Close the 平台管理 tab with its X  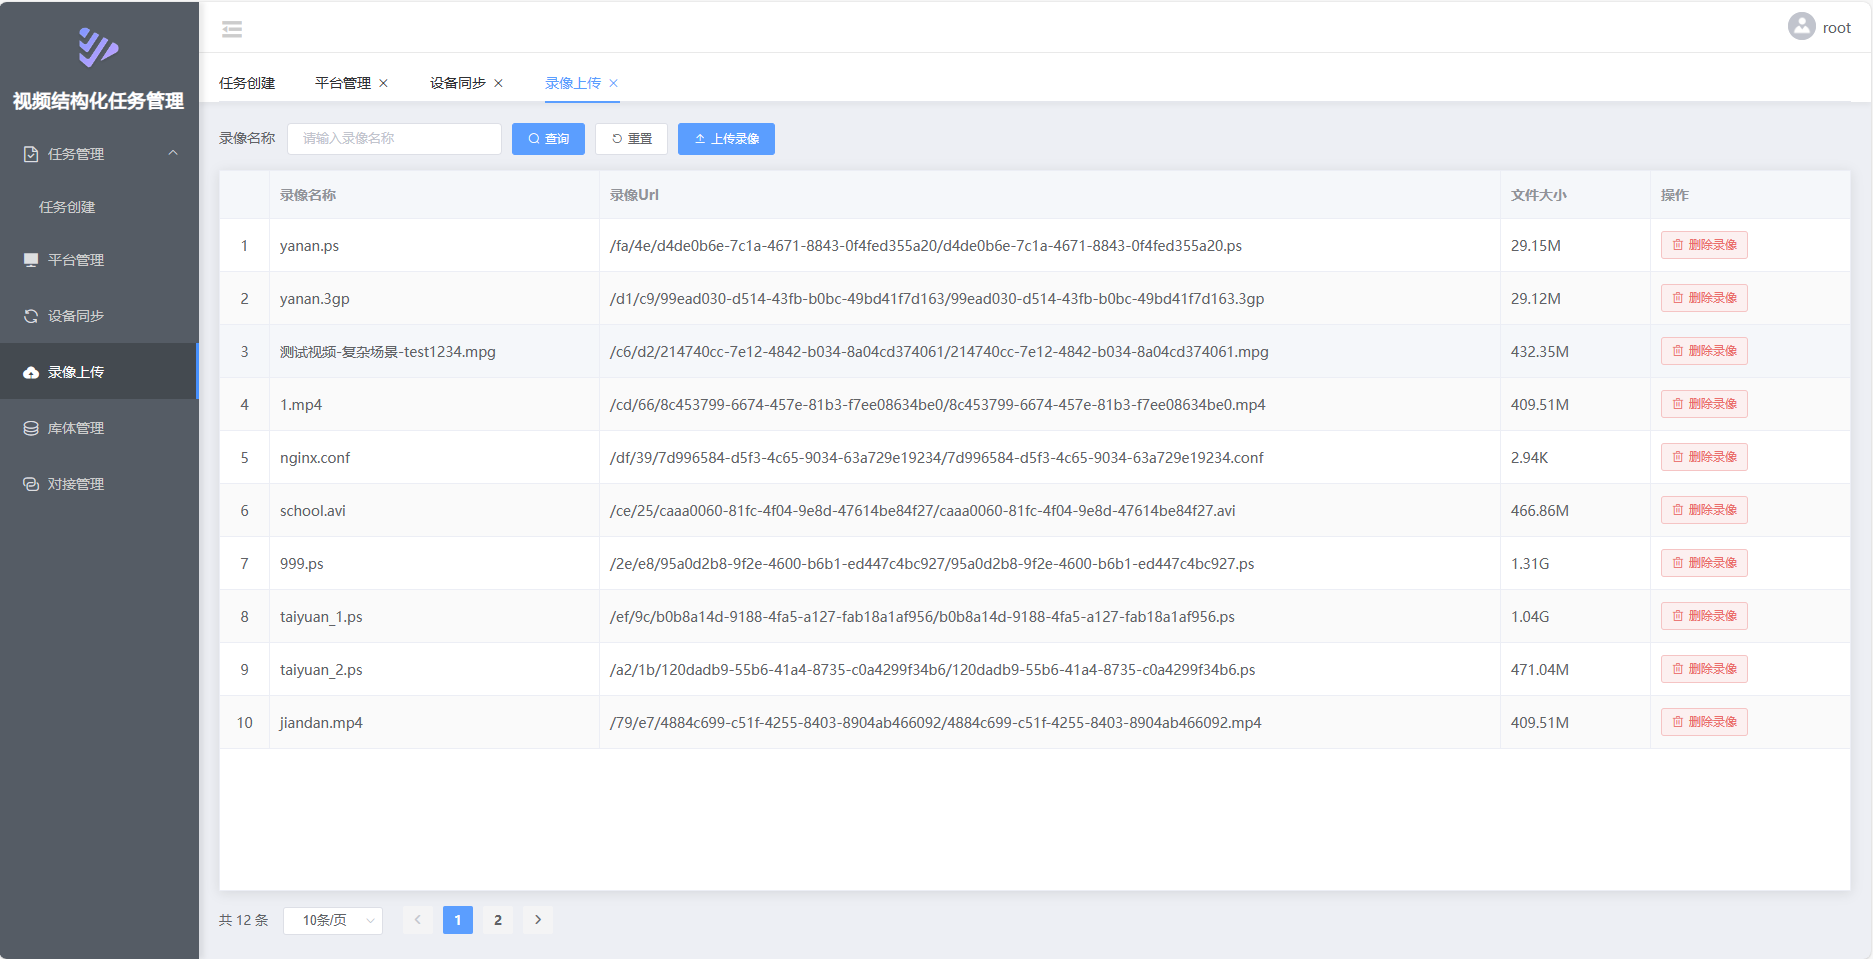pyautogui.click(x=383, y=83)
